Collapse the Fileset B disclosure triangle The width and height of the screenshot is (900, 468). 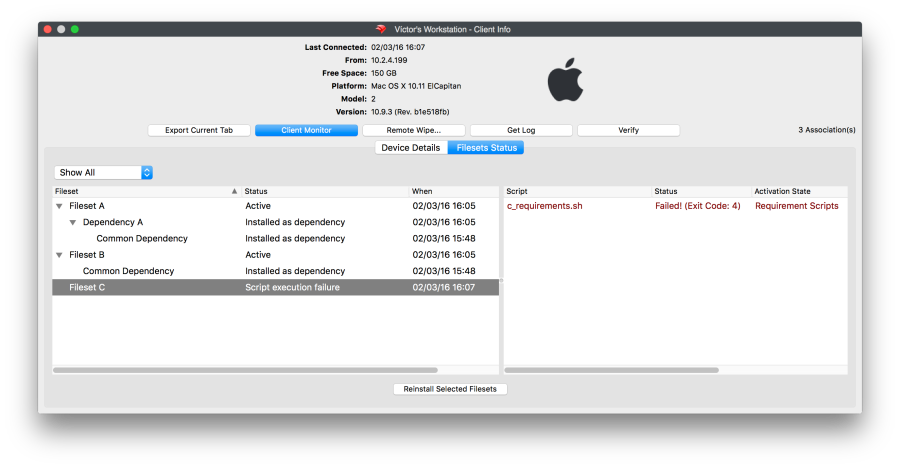(x=59, y=255)
